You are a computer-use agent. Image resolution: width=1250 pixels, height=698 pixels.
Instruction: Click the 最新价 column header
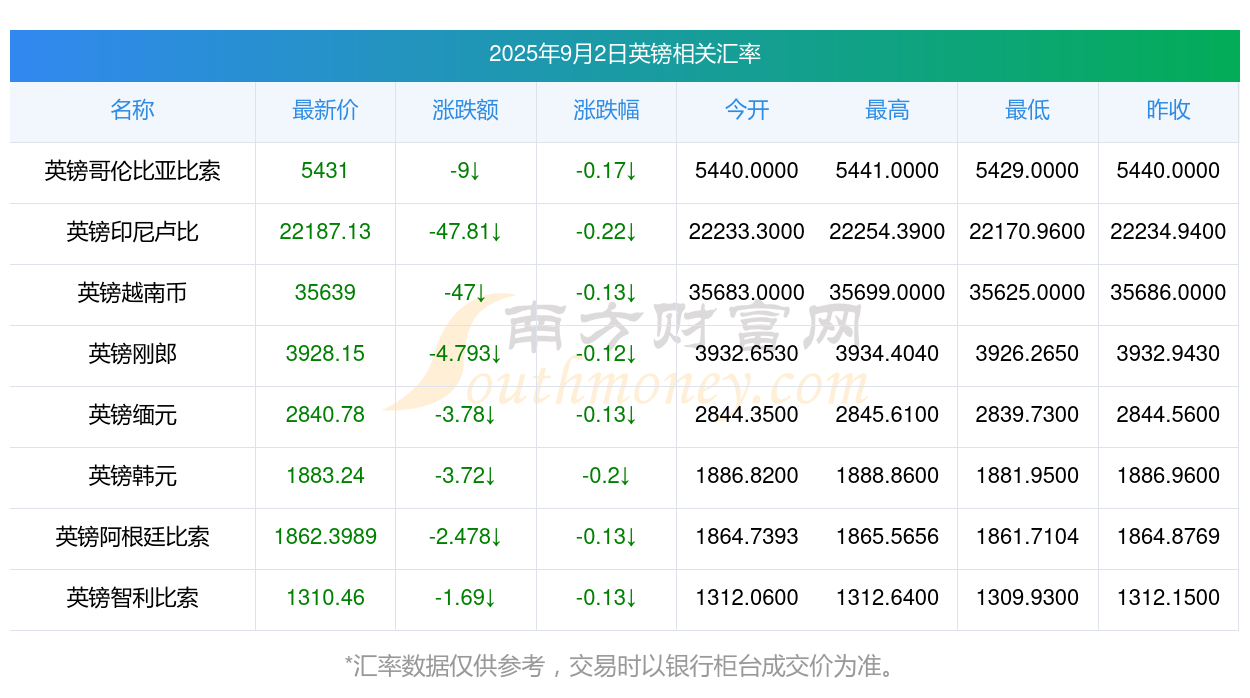click(x=325, y=110)
